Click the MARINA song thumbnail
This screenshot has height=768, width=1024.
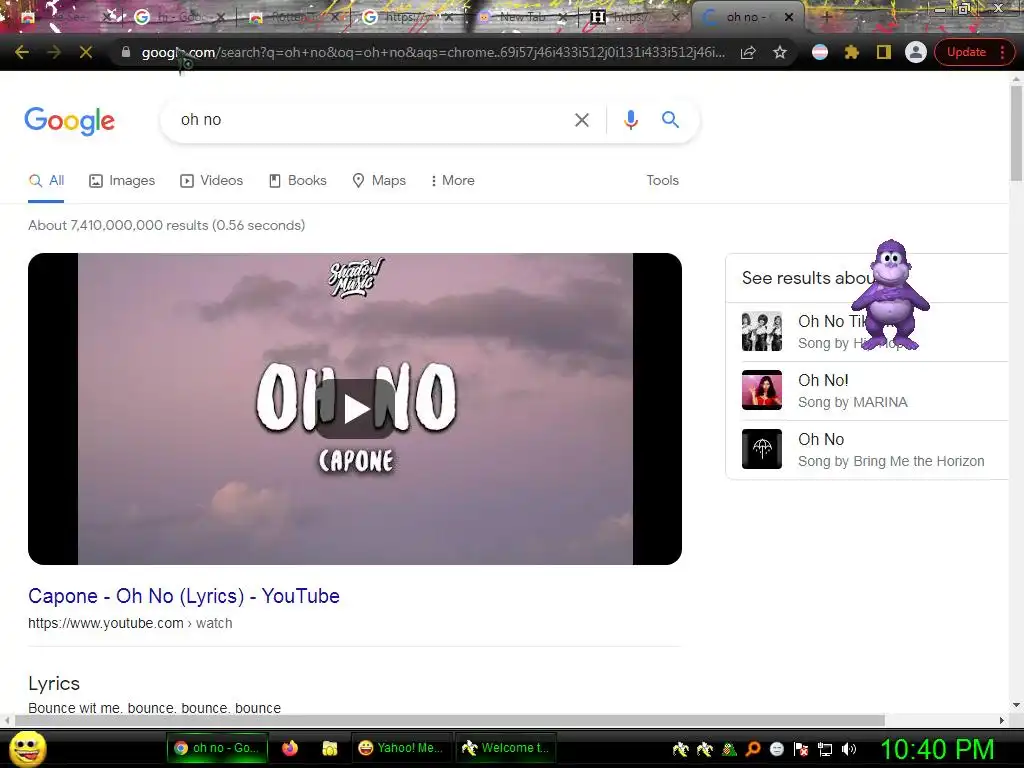point(761,390)
